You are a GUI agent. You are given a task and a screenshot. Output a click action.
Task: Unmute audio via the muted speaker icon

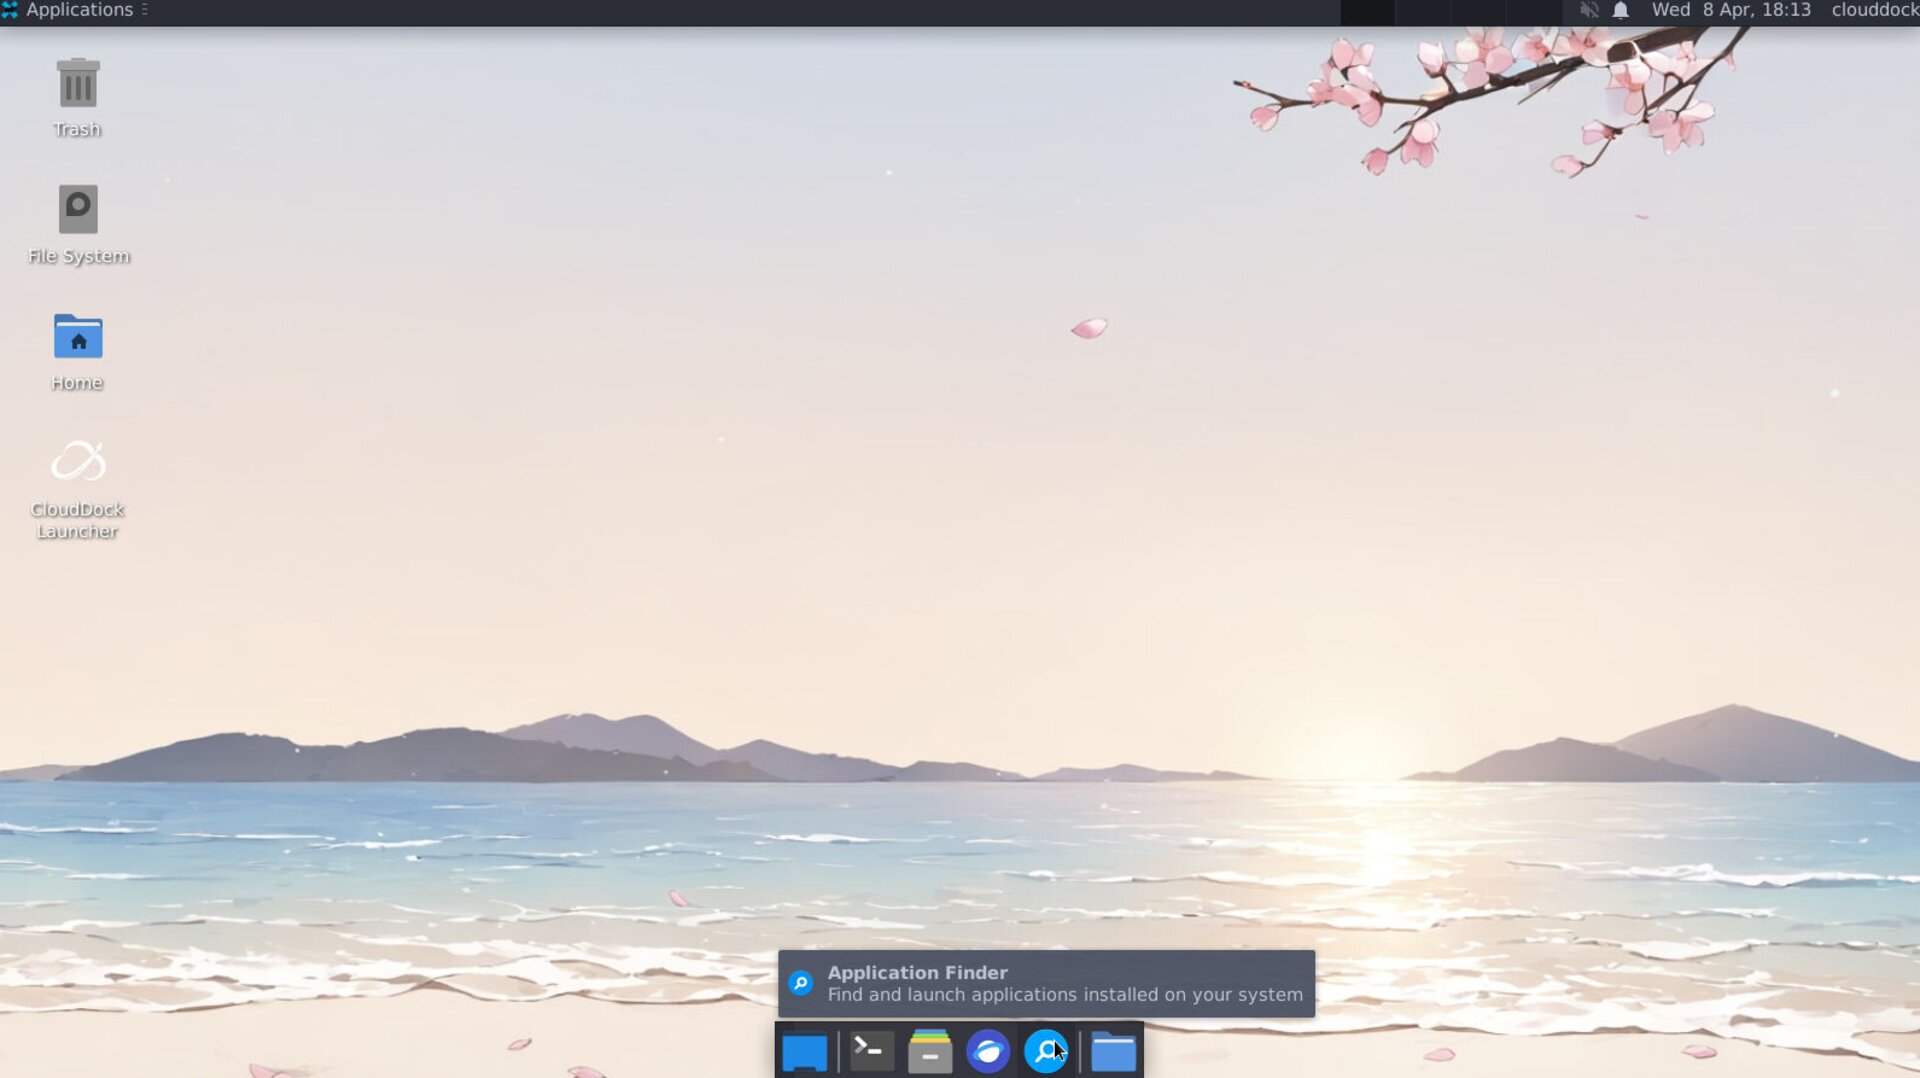(x=1588, y=10)
